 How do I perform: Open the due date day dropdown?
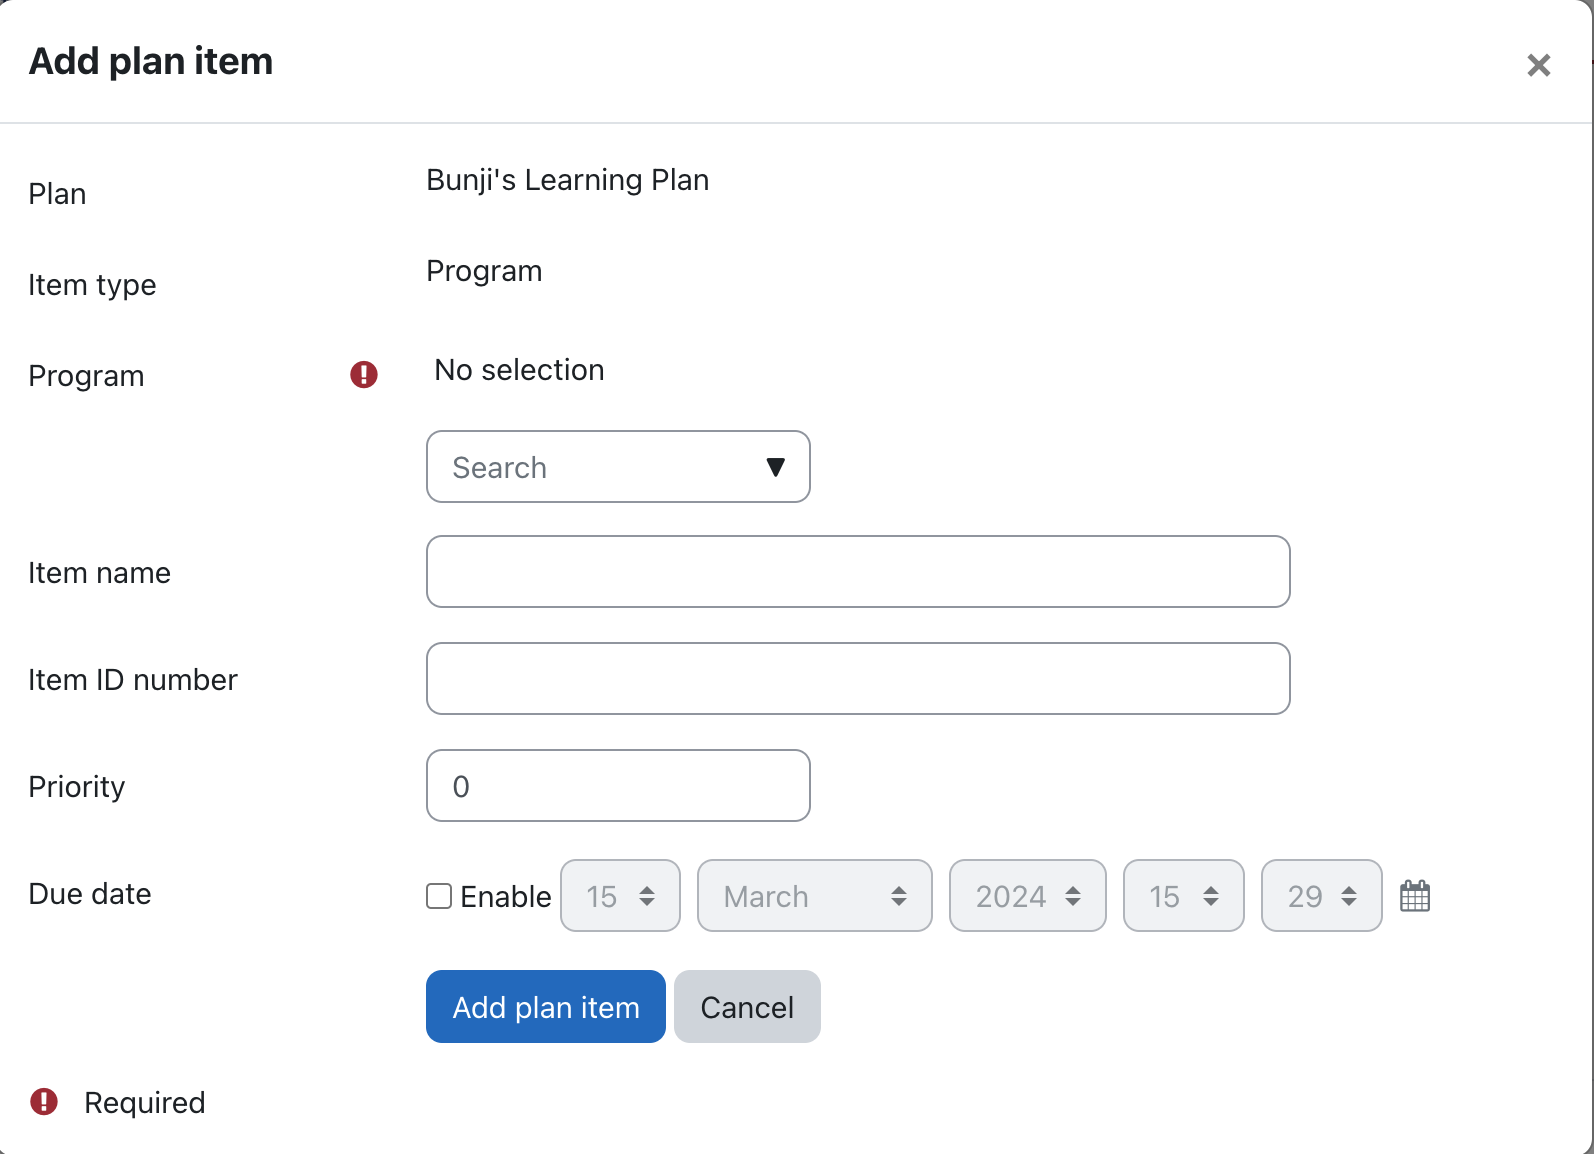[620, 896]
